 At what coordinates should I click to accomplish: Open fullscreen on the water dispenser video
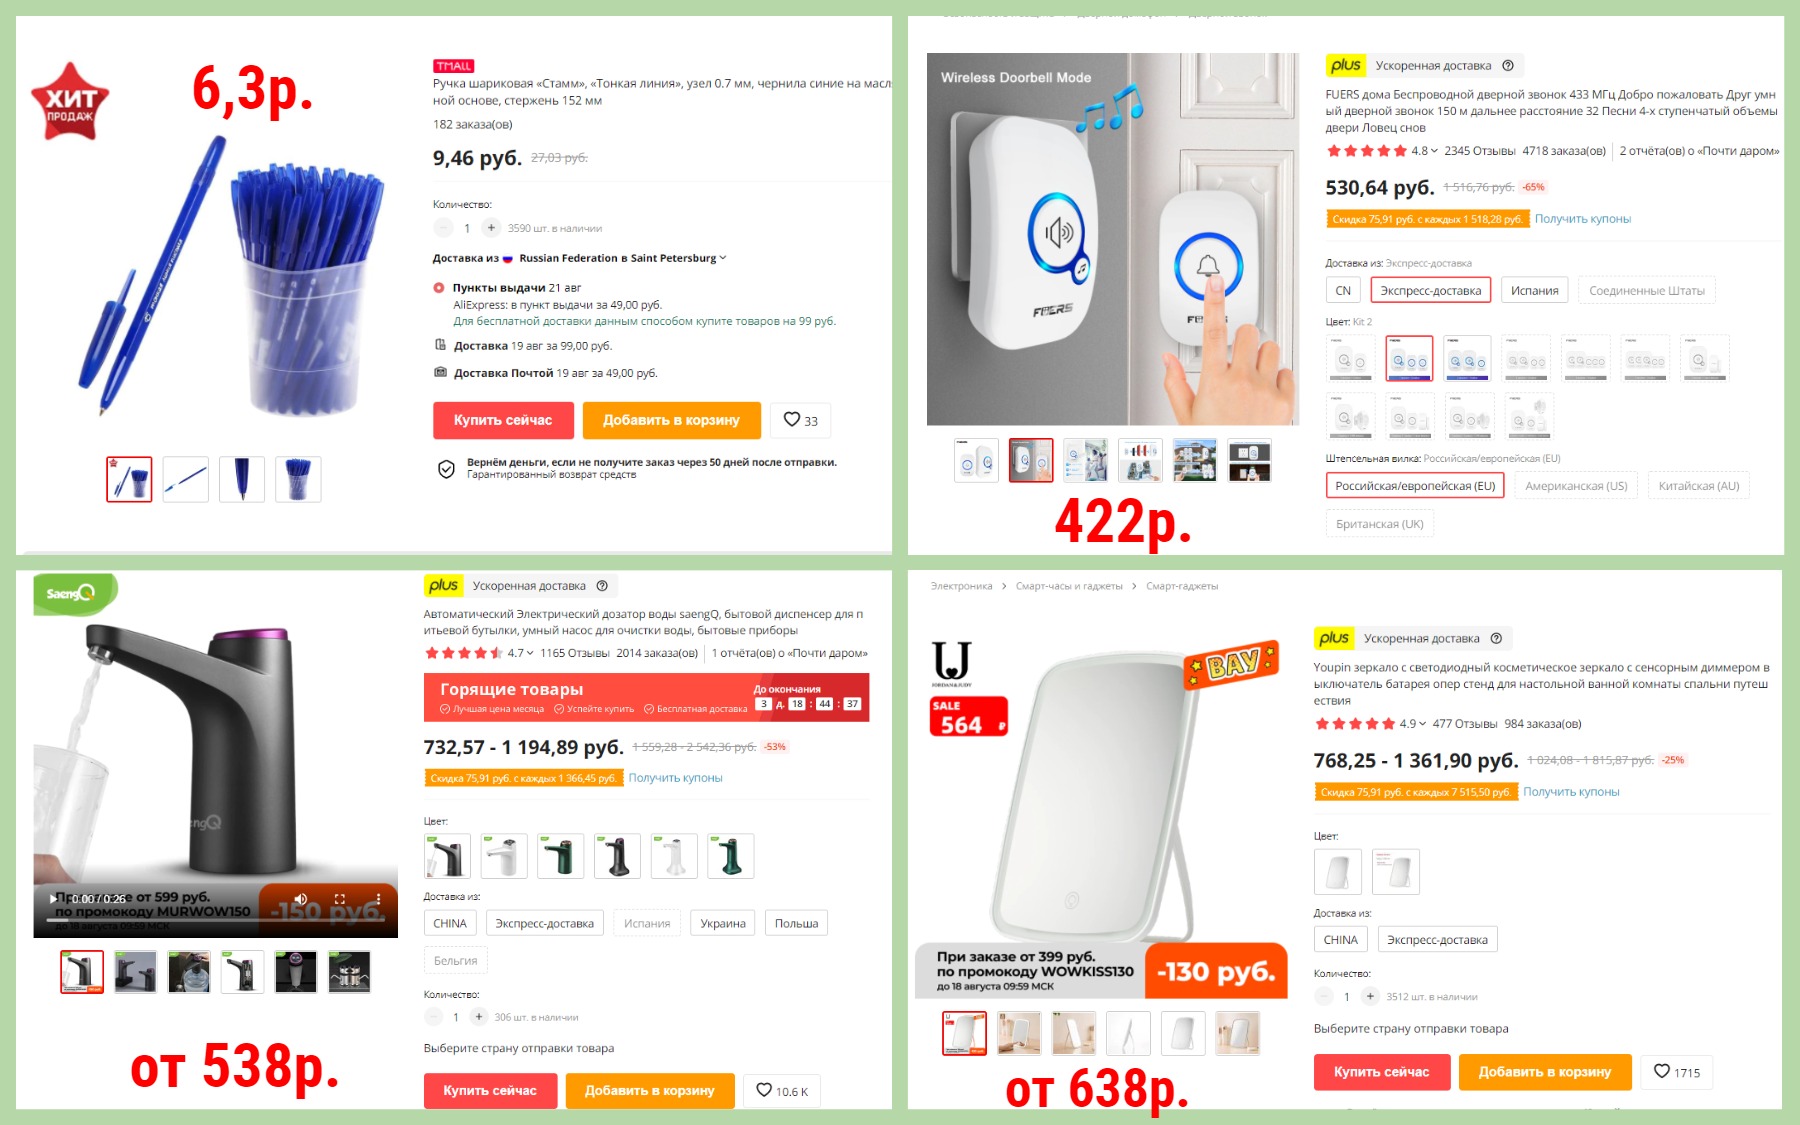click(x=339, y=898)
